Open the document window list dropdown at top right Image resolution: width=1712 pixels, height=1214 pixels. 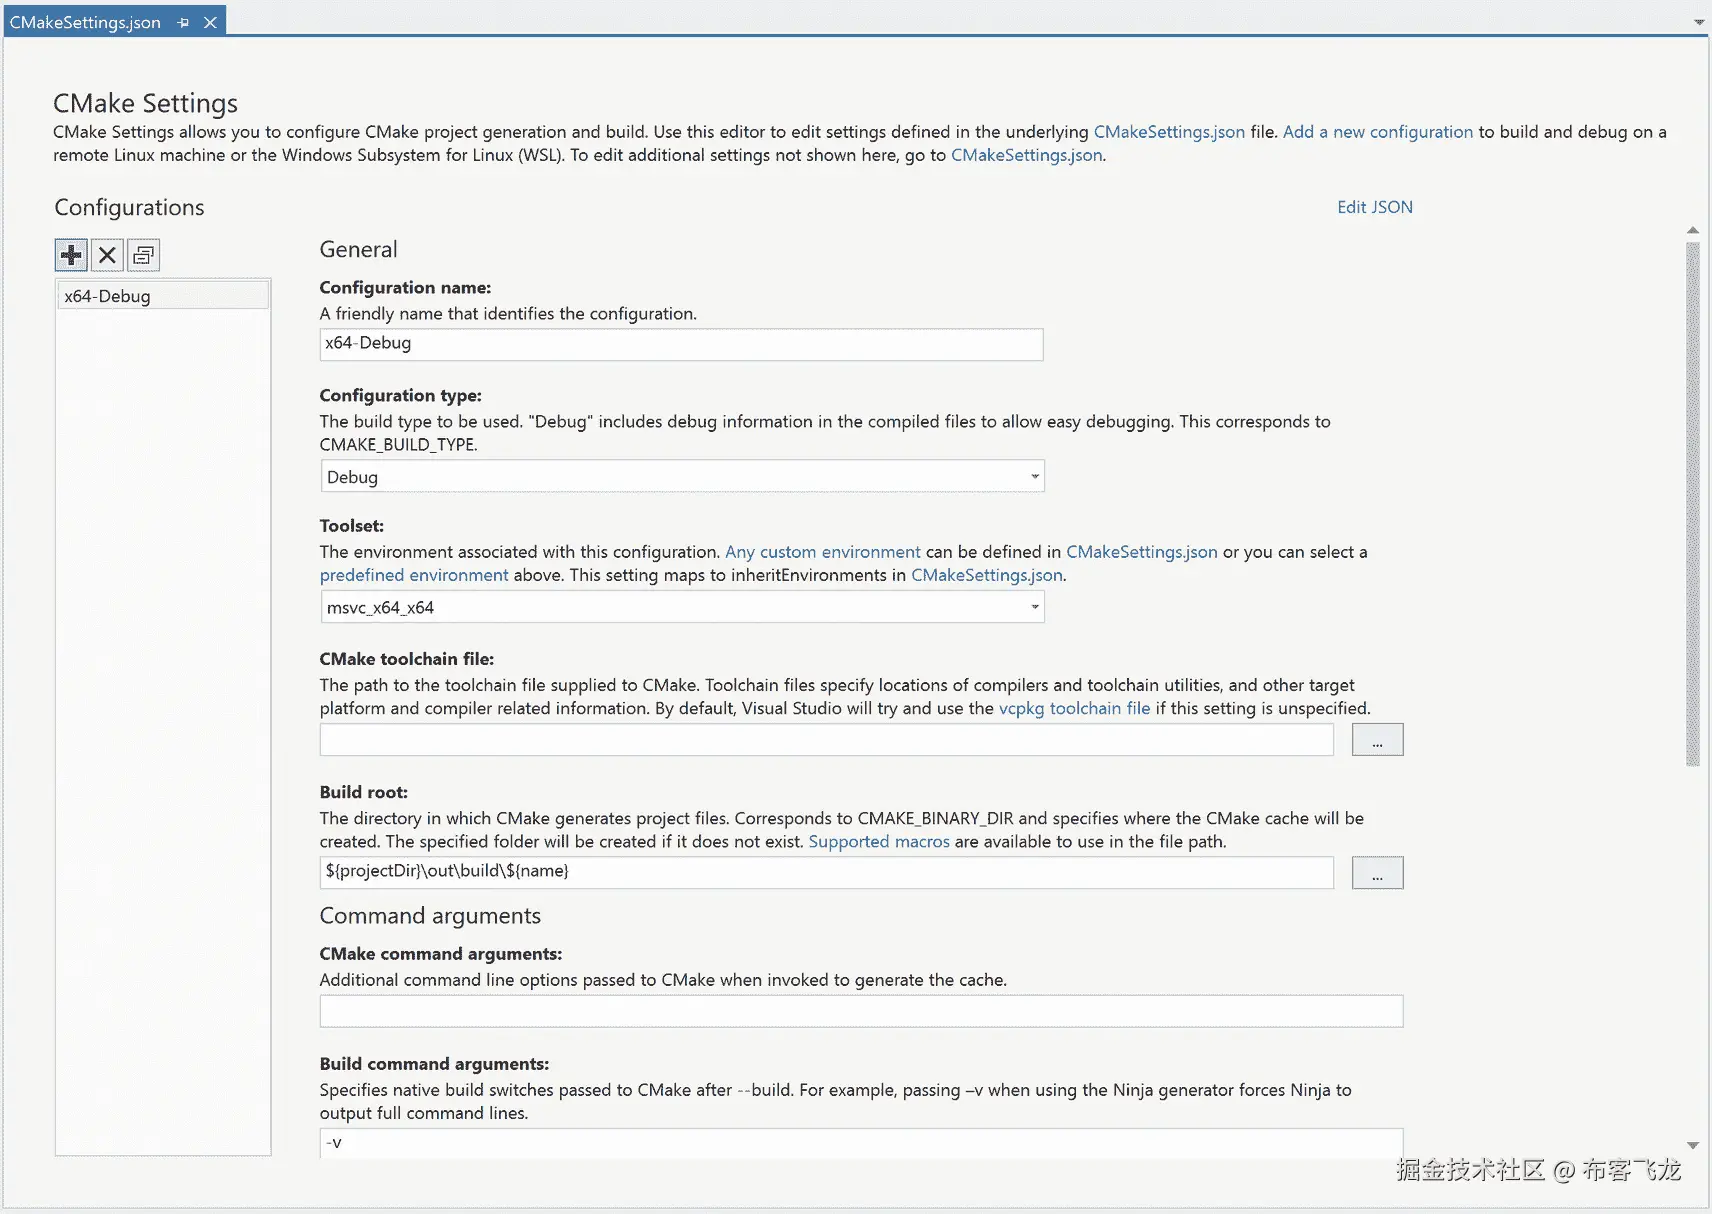coord(1701,20)
